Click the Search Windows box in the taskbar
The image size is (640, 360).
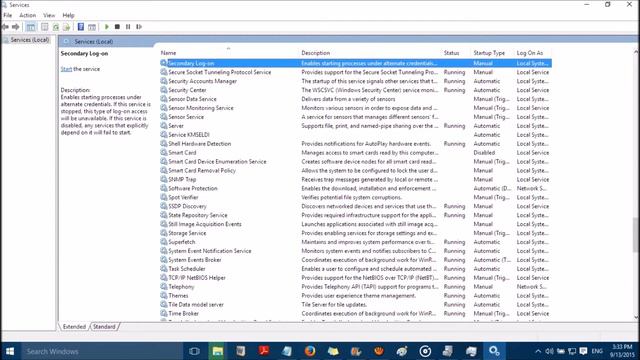coord(102,351)
